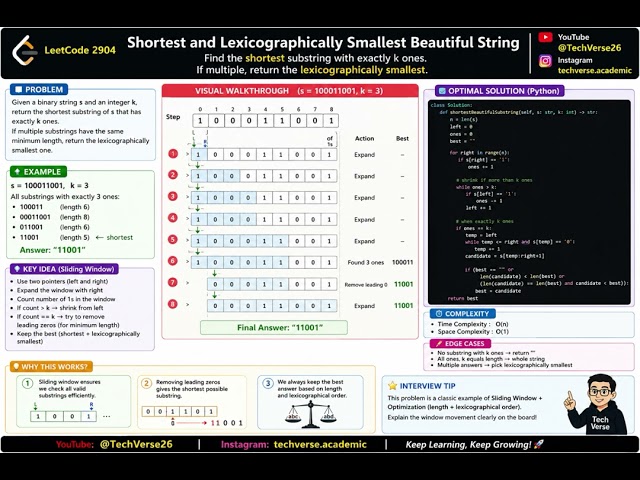Viewport: 640px width, 480px height.
Task: Click techverse.academic in the footer bar
Action: [x=320, y=444]
